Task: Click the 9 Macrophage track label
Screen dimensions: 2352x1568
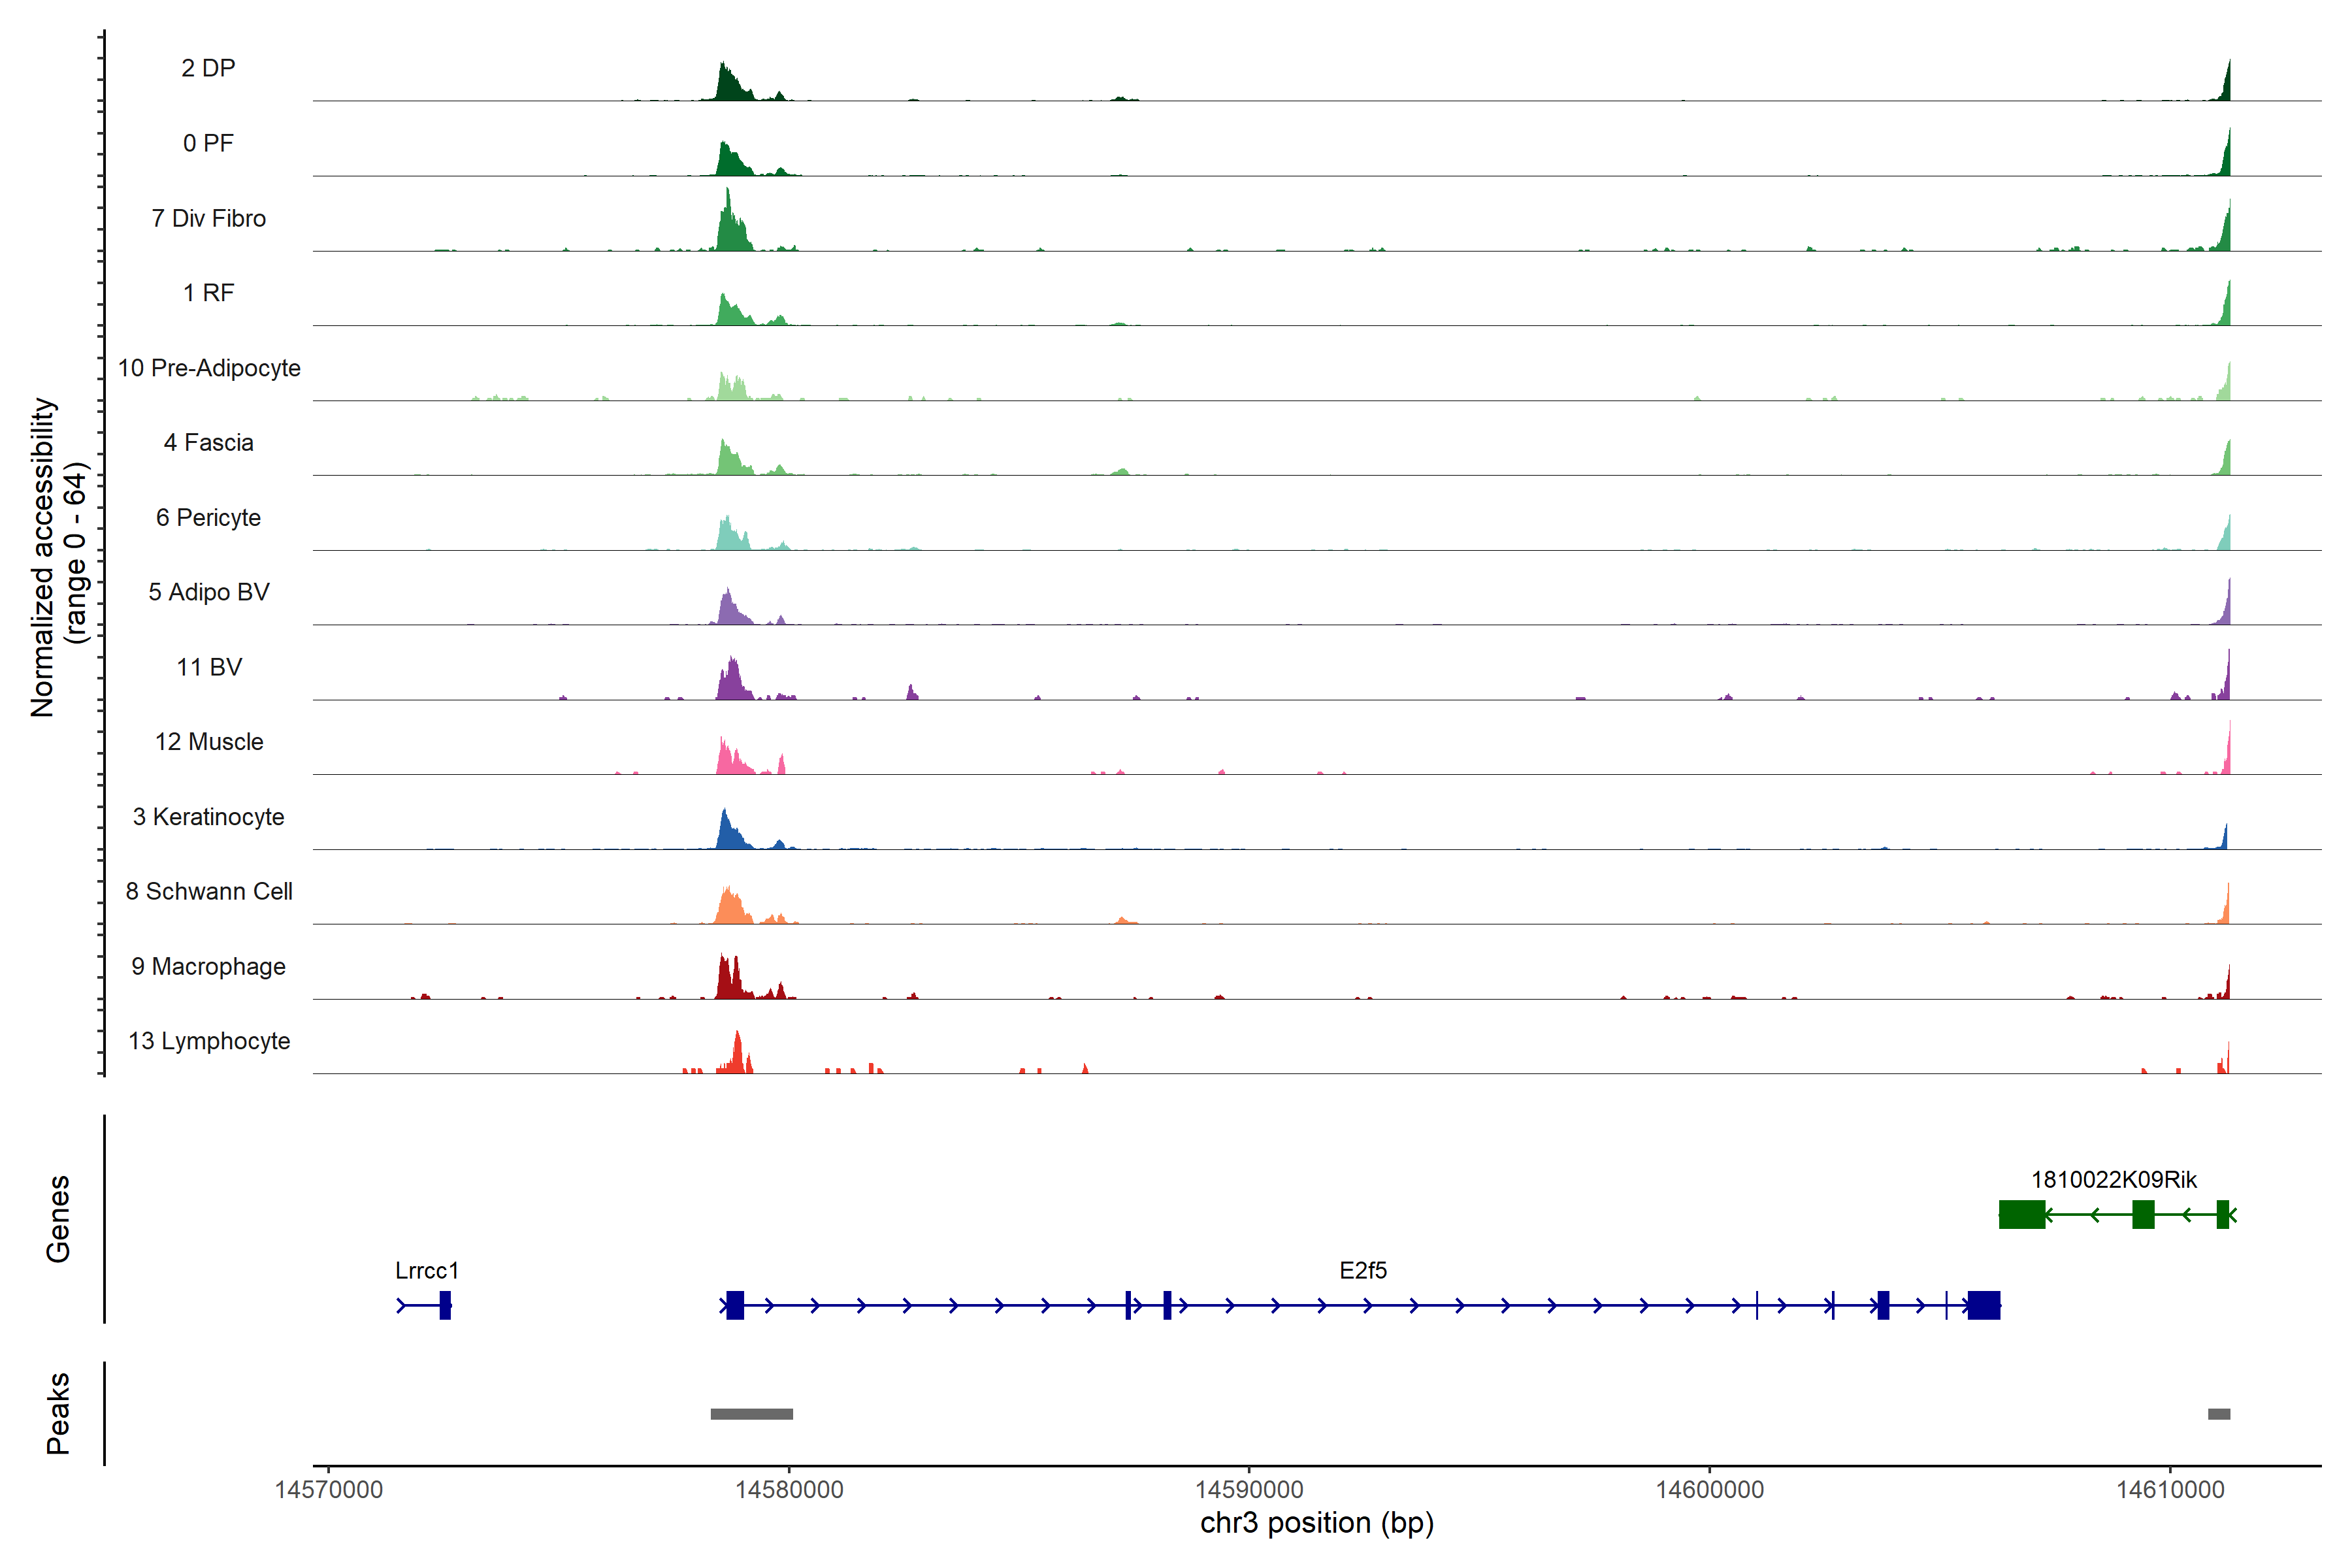Action: [208, 966]
